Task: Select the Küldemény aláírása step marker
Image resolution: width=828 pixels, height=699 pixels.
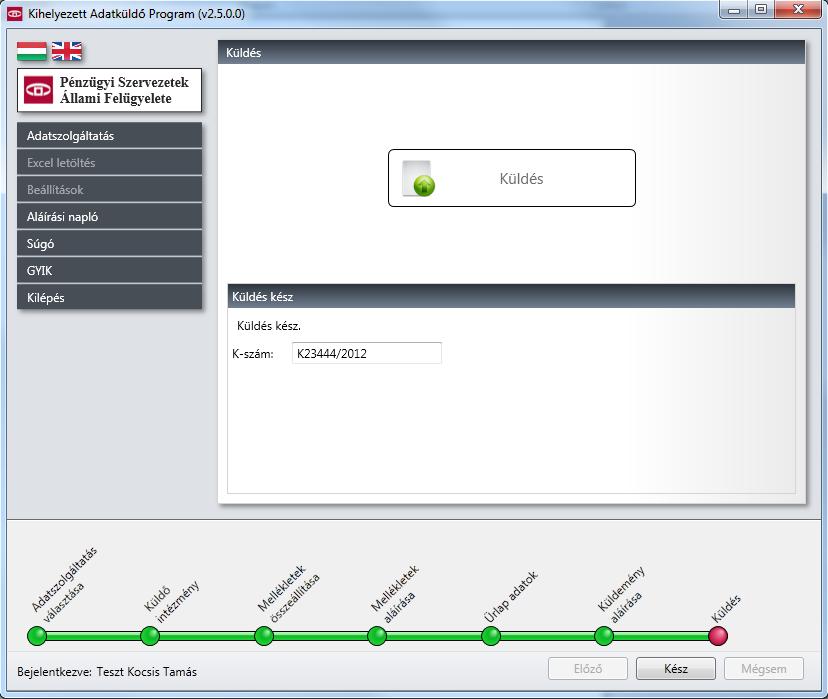Action: coord(604,636)
